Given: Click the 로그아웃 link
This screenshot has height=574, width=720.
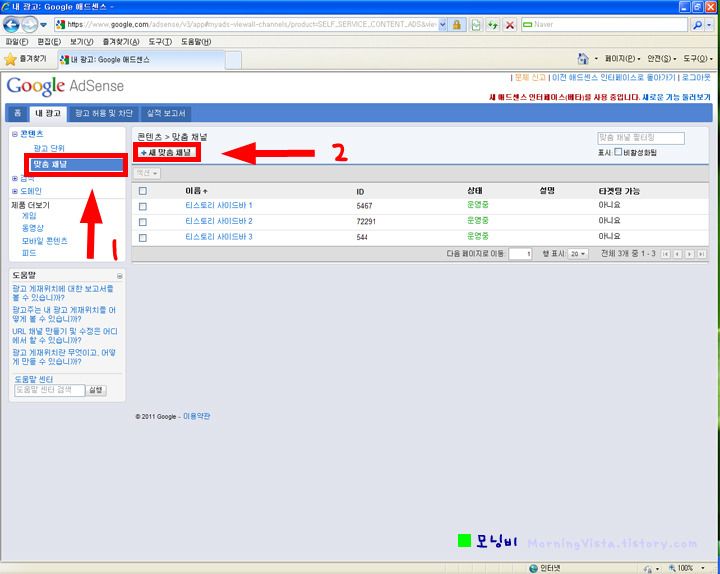Looking at the screenshot, I should point(696,78).
